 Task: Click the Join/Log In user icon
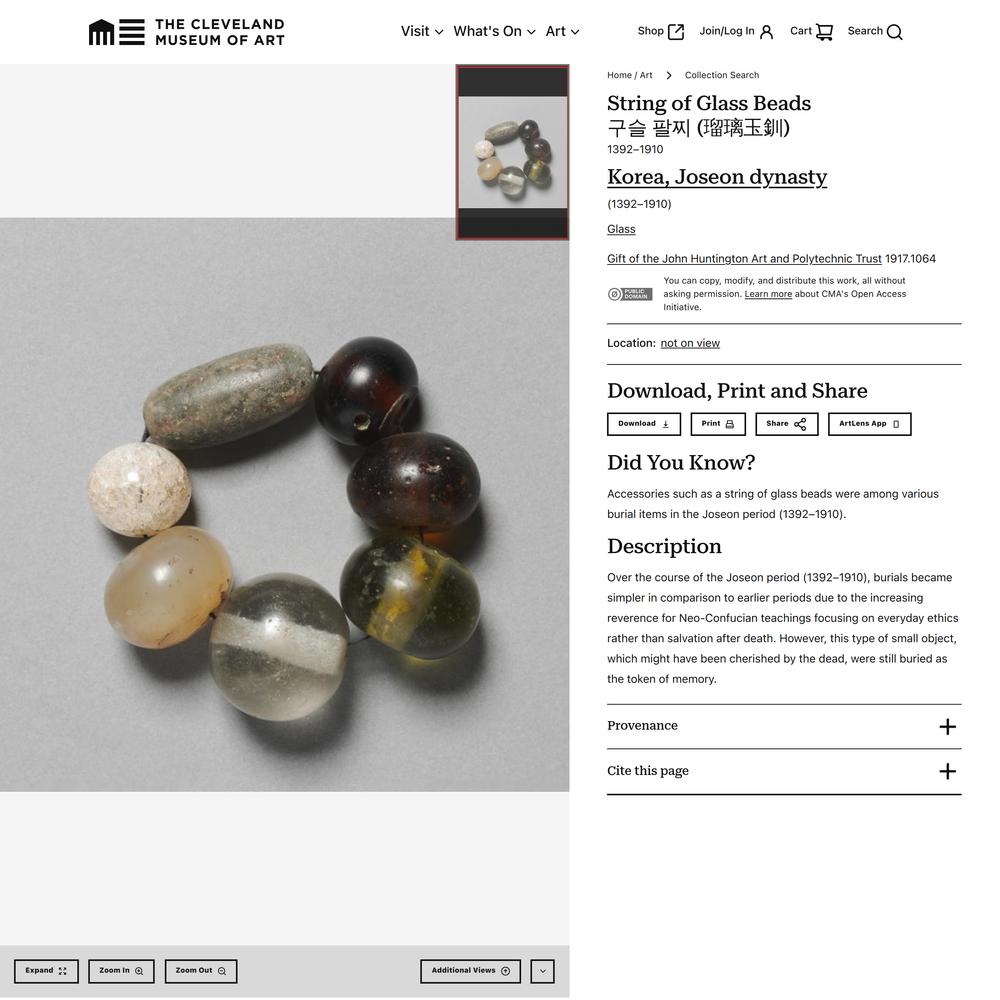(767, 32)
